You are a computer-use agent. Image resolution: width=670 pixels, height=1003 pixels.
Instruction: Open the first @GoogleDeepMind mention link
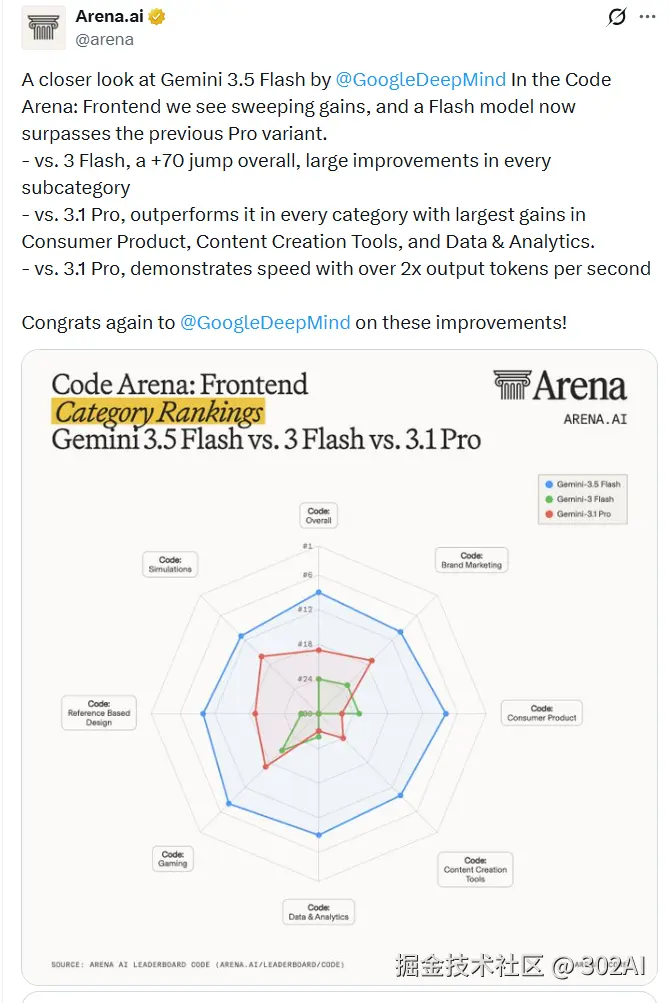click(420, 79)
